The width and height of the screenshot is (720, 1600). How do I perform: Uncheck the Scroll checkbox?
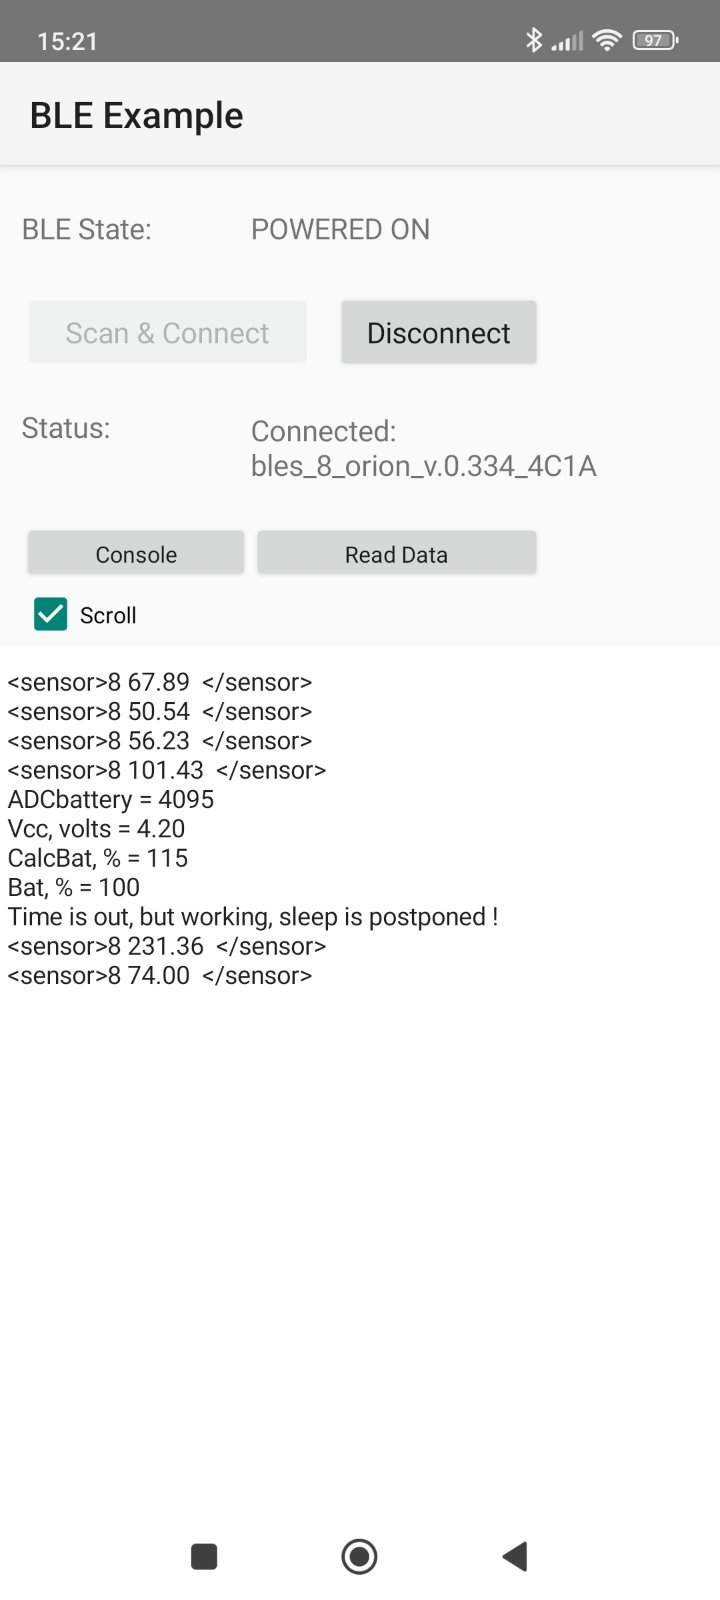point(51,614)
